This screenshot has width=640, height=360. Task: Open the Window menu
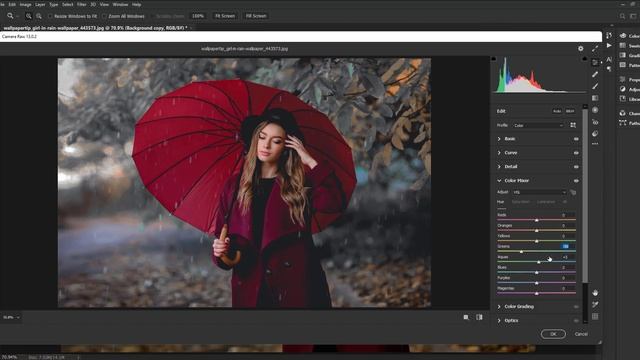(120, 4)
